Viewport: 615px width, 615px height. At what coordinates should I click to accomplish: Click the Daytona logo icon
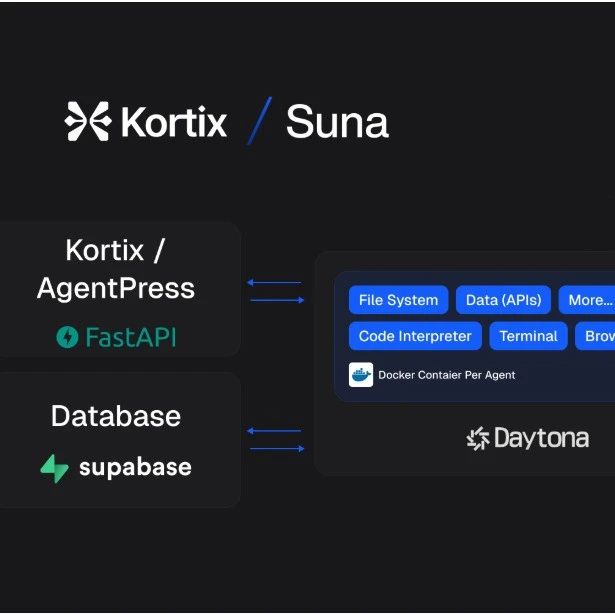click(478, 439)
